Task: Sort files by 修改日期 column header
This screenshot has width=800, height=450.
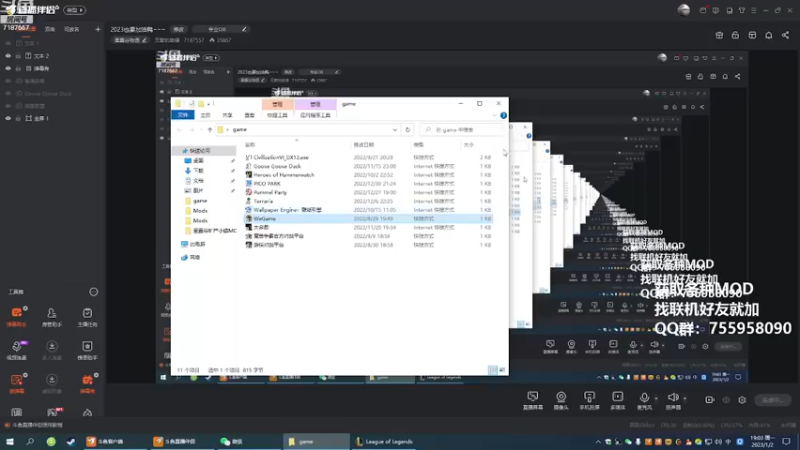Action: tap(363, 145)
